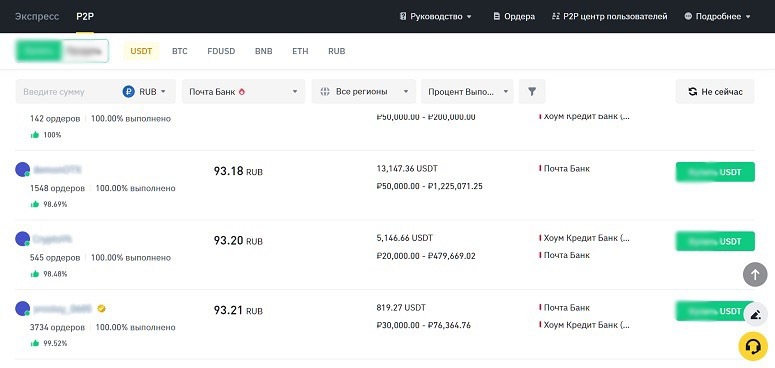Click the 3734 ордеров seller stat
The height and width of the screenshot is (368, 775).
pyautogui.click(x=57, y=327)
